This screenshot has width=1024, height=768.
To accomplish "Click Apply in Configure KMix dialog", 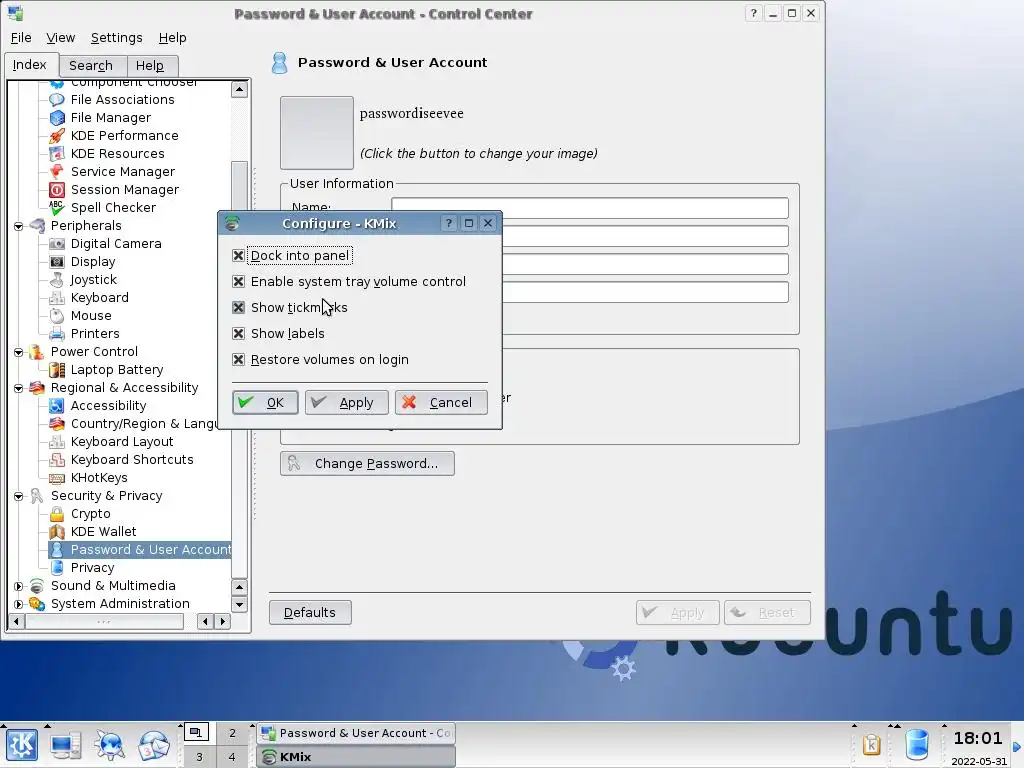I will pos(346,402).
